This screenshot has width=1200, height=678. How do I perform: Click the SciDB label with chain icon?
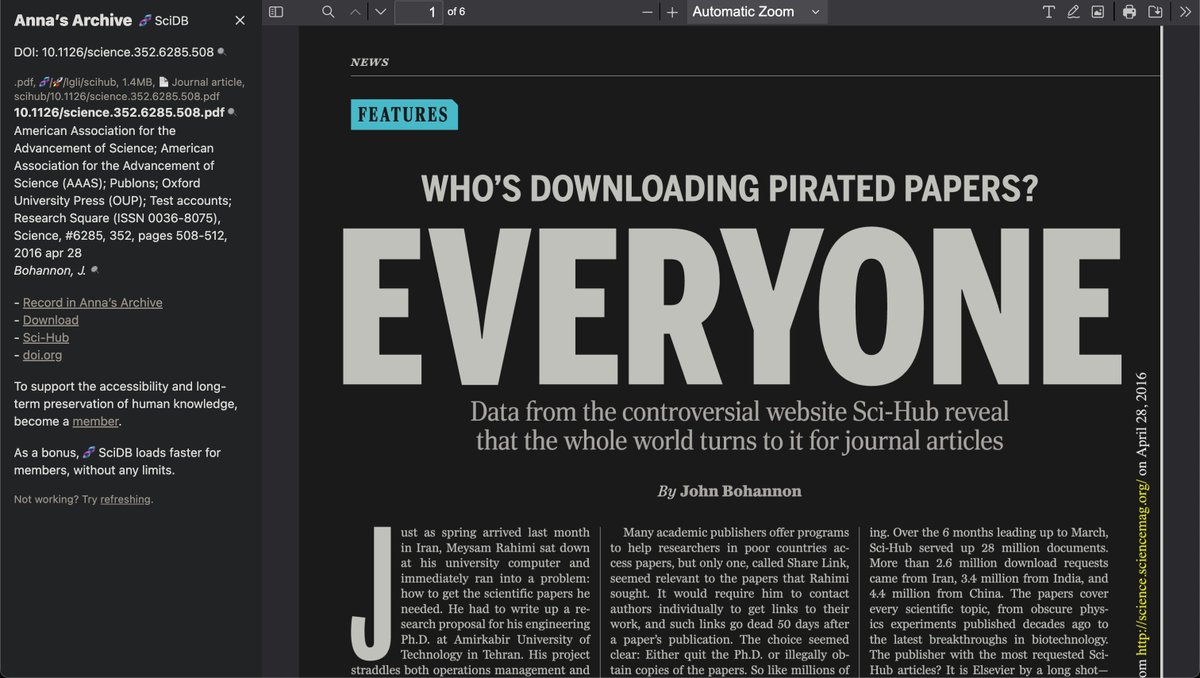click(164, 21)
